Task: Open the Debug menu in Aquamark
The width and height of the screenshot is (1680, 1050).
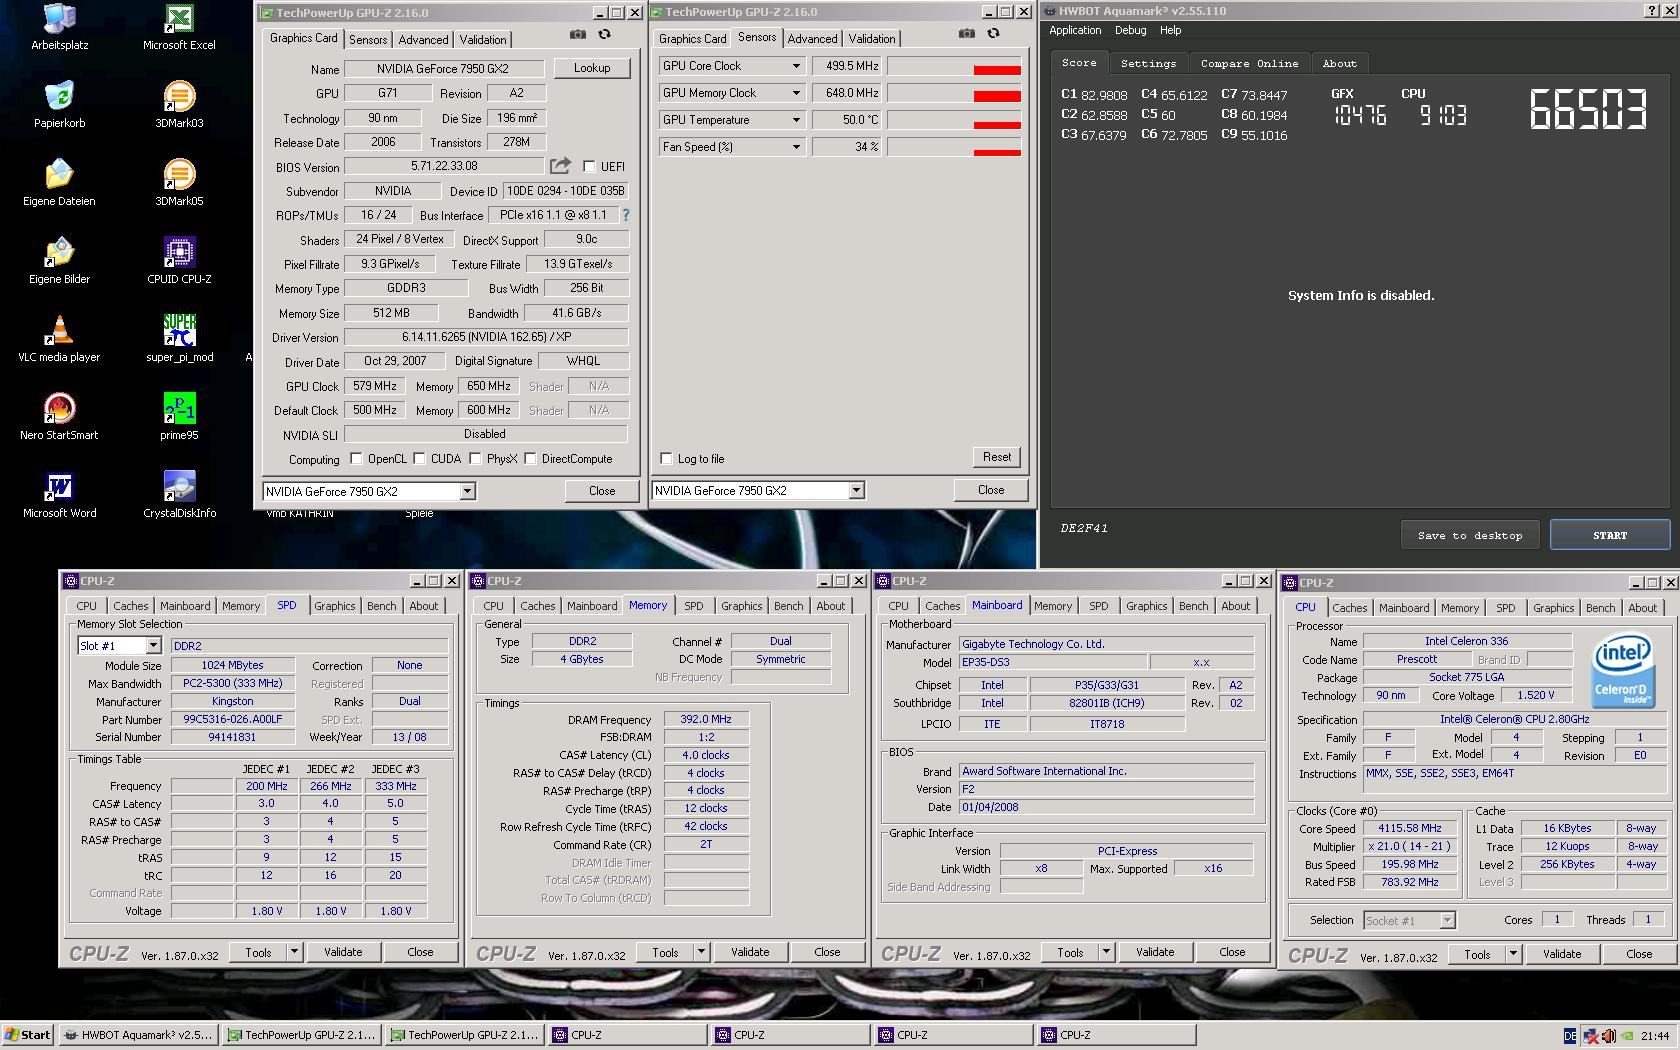Action: tap(1130, 31)
